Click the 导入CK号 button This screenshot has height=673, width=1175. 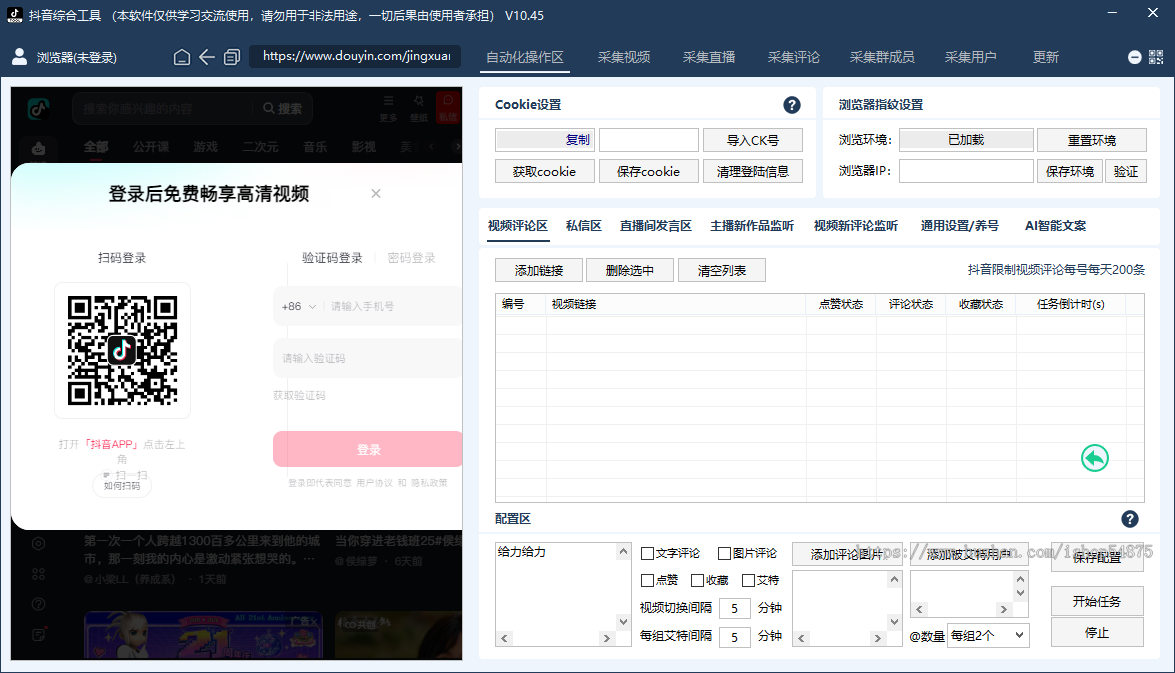pyautogui.click(x=753, y=140)
